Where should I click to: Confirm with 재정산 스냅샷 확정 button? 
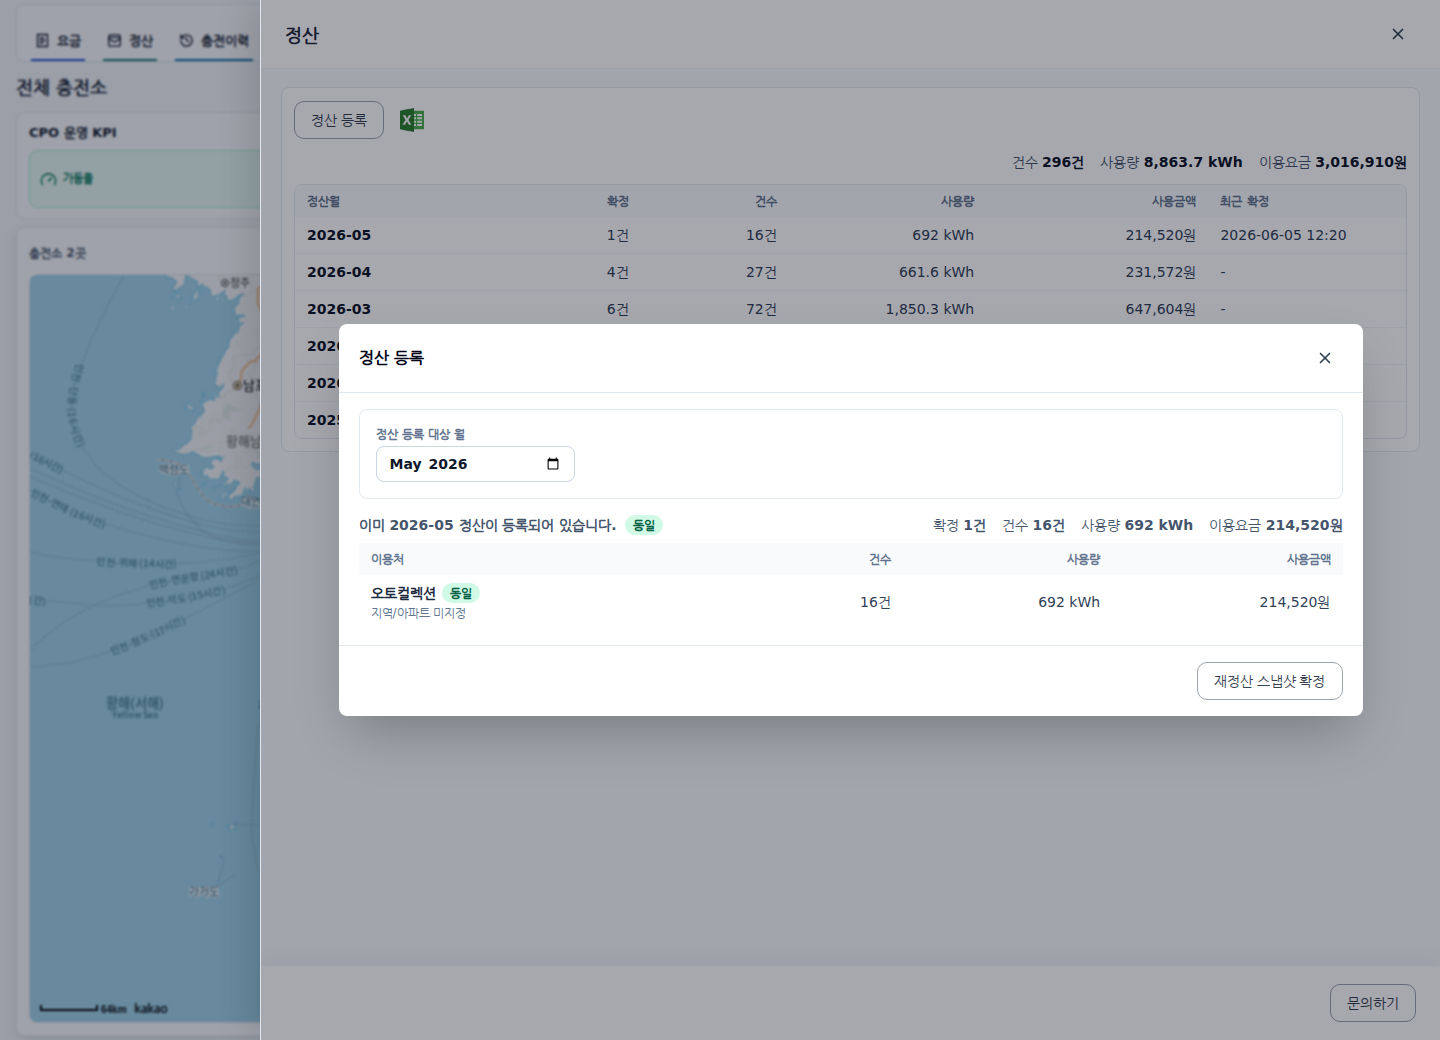[1270, 681]
